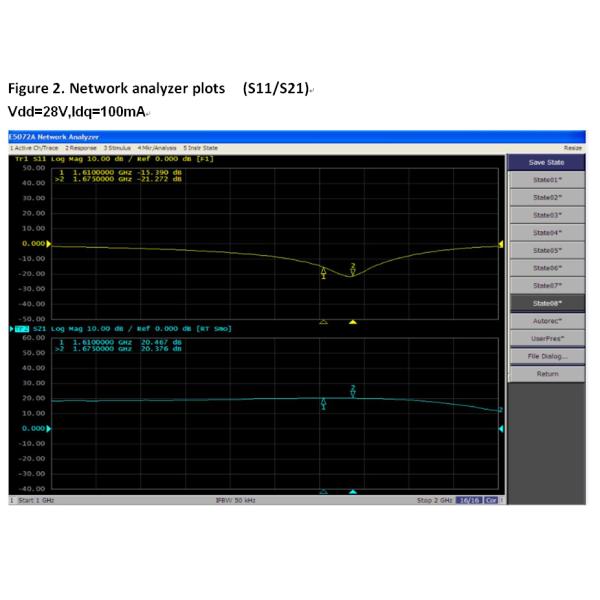Click the yellow S11 reference level arrow

tap(52, 243)
